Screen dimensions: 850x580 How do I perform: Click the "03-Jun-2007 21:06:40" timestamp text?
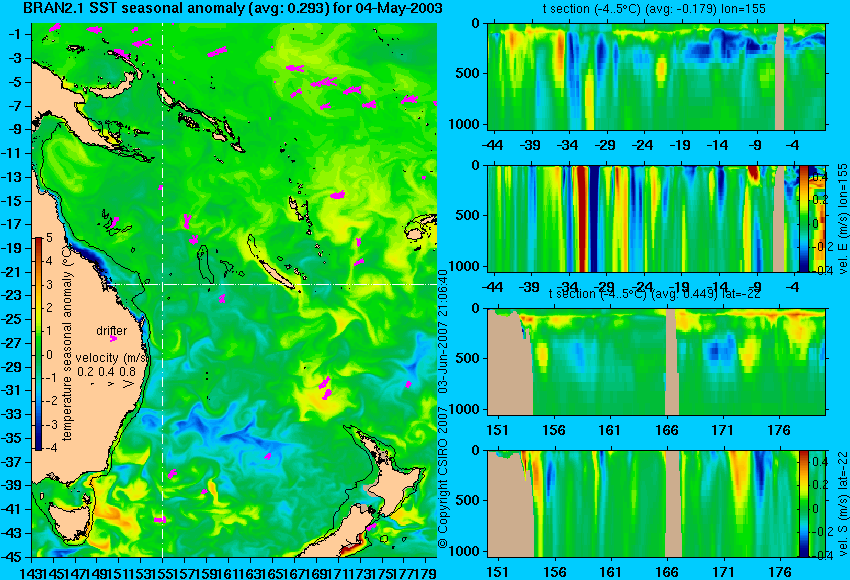[x=443, y=332]
